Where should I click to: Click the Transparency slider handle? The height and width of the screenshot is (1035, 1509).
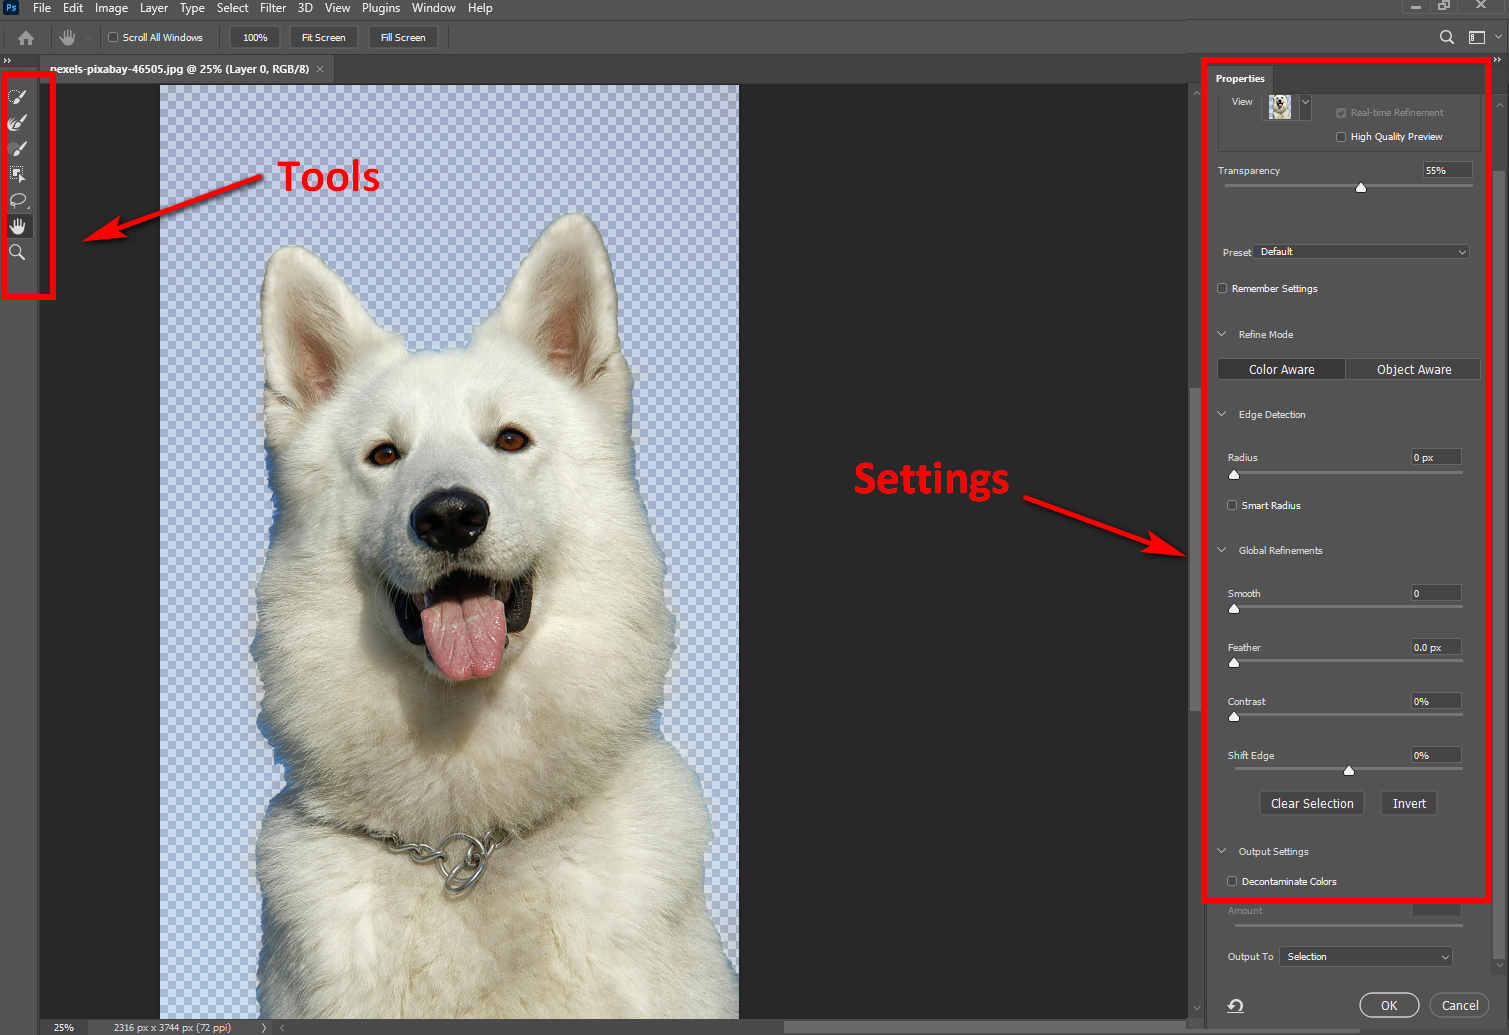point(1361,188)
